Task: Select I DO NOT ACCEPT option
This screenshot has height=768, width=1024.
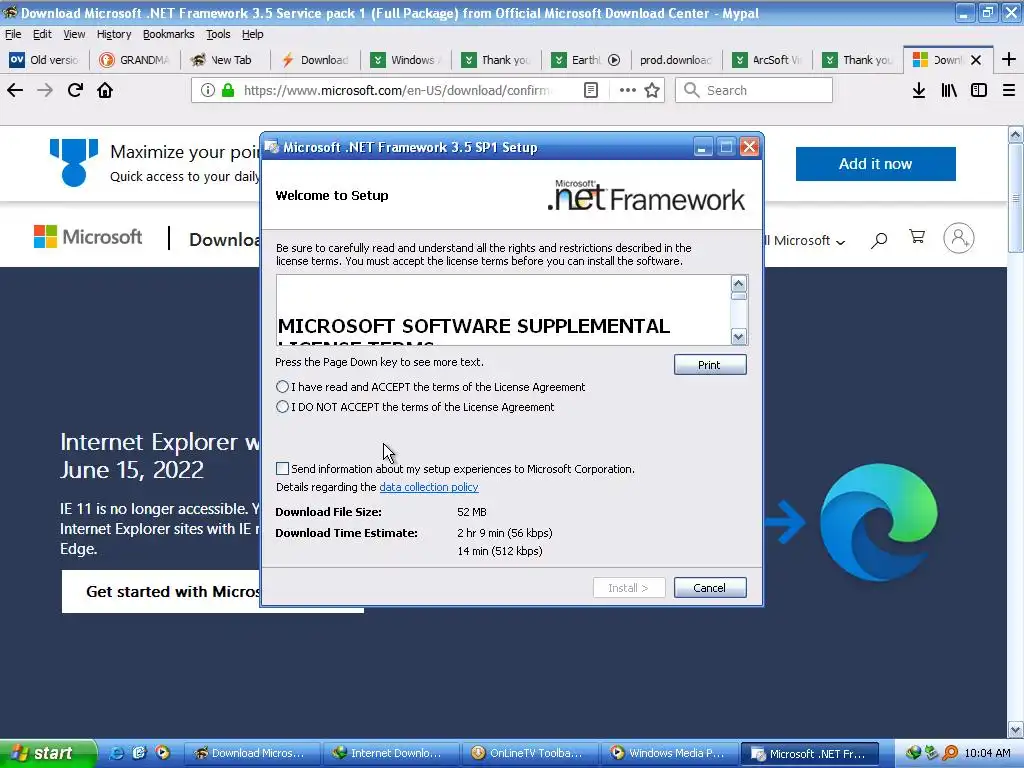Action: coord(282,407)
